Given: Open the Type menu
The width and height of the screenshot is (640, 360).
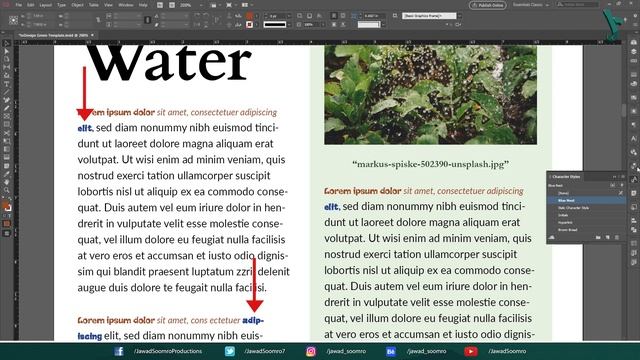Looking at the screenshot, I should click(61, 5).
